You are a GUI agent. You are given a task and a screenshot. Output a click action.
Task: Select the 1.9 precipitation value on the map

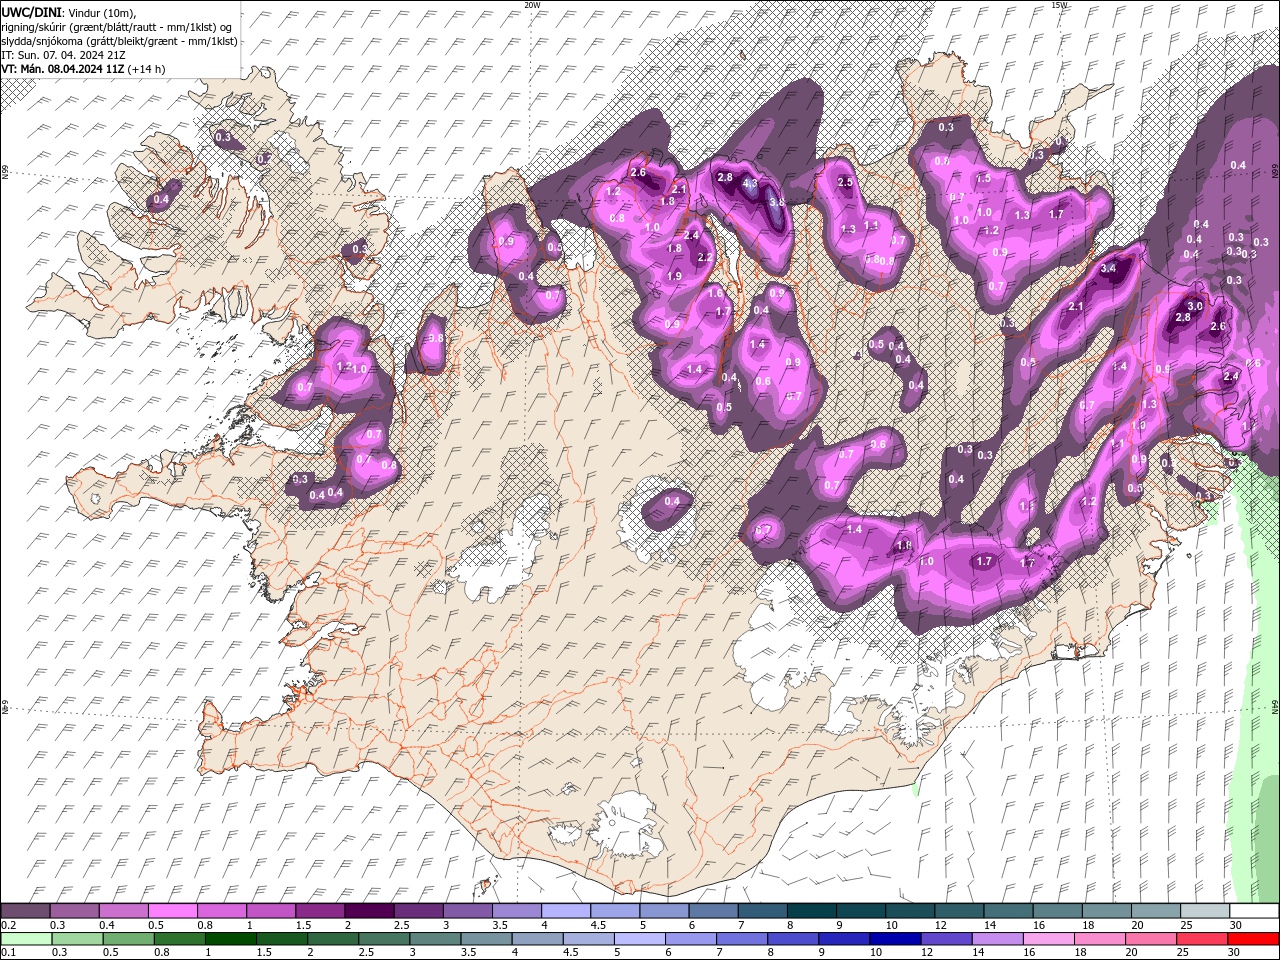point(674,276)
